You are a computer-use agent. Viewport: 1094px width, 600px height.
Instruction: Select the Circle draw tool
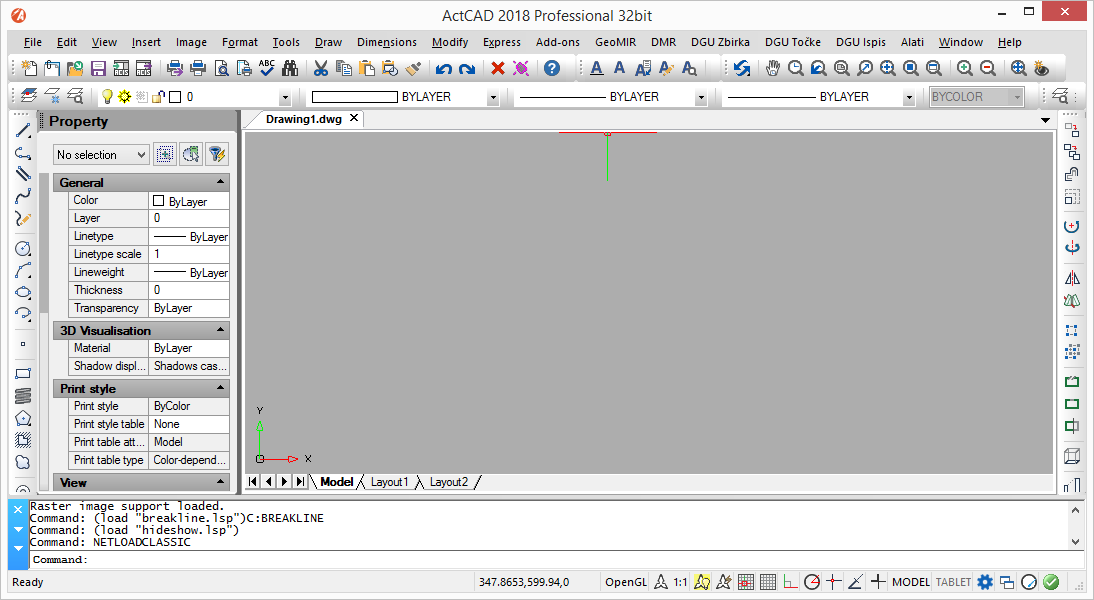(23, 248)
